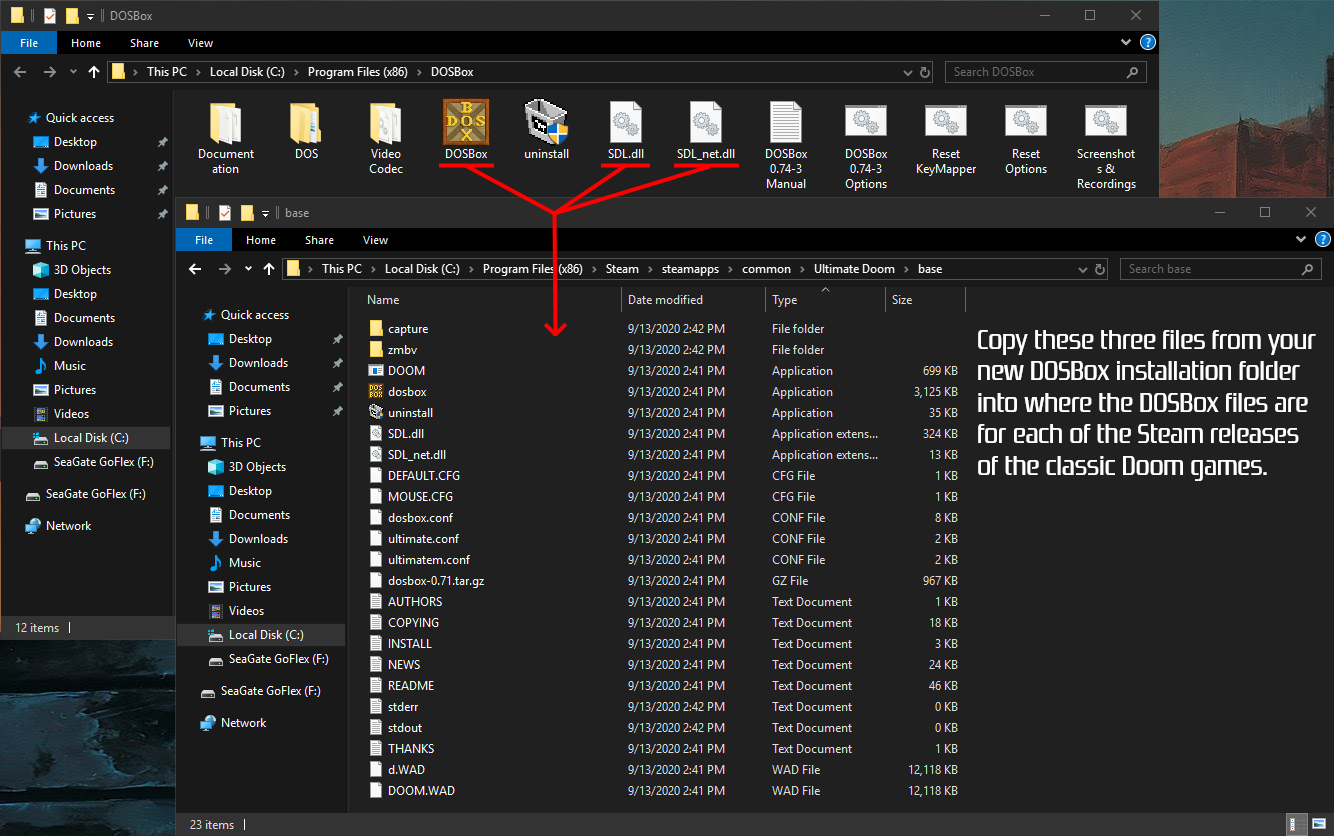Select the DOS folder icon
This screenshot has width=1334, height=836.
point(306,131)
